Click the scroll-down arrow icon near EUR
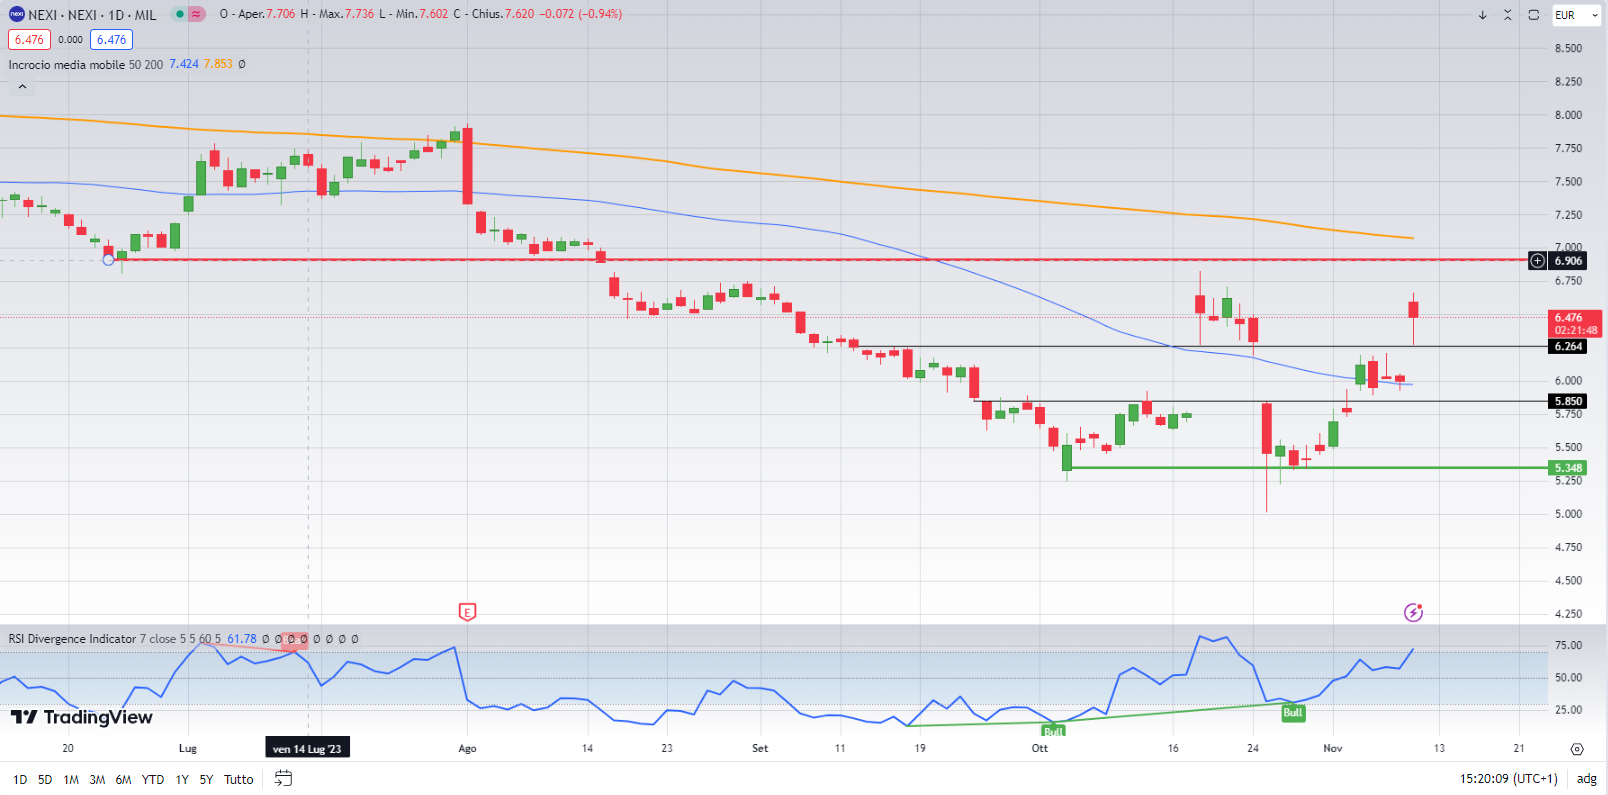This screenshot has height=795, width=1608. click(1482, 15)
